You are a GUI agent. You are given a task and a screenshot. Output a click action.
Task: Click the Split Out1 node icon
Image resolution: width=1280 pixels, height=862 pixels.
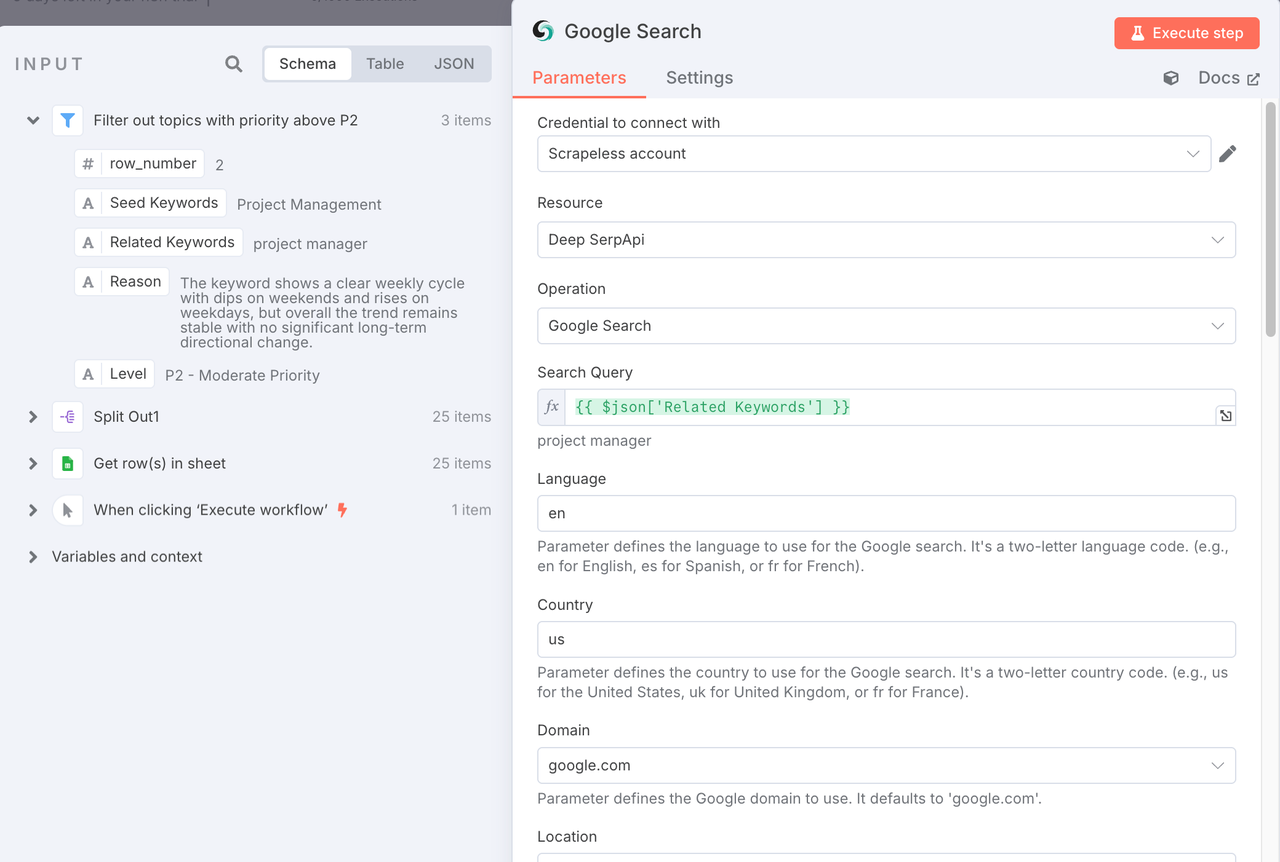click(x=67, y=417)
